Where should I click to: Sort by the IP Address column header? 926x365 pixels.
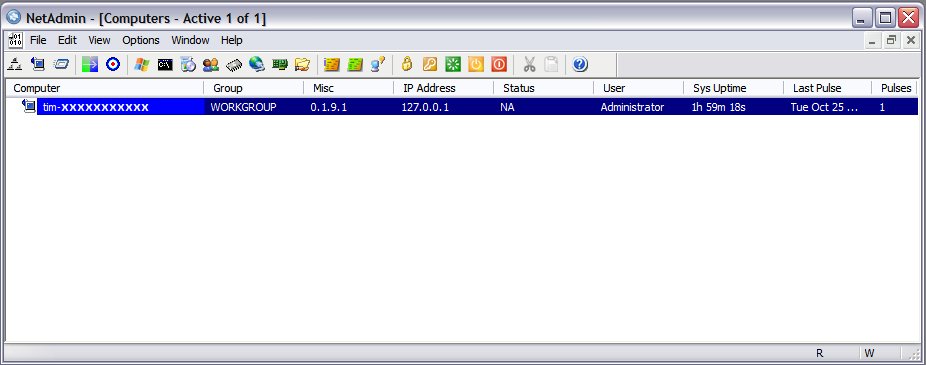point(444,88)
